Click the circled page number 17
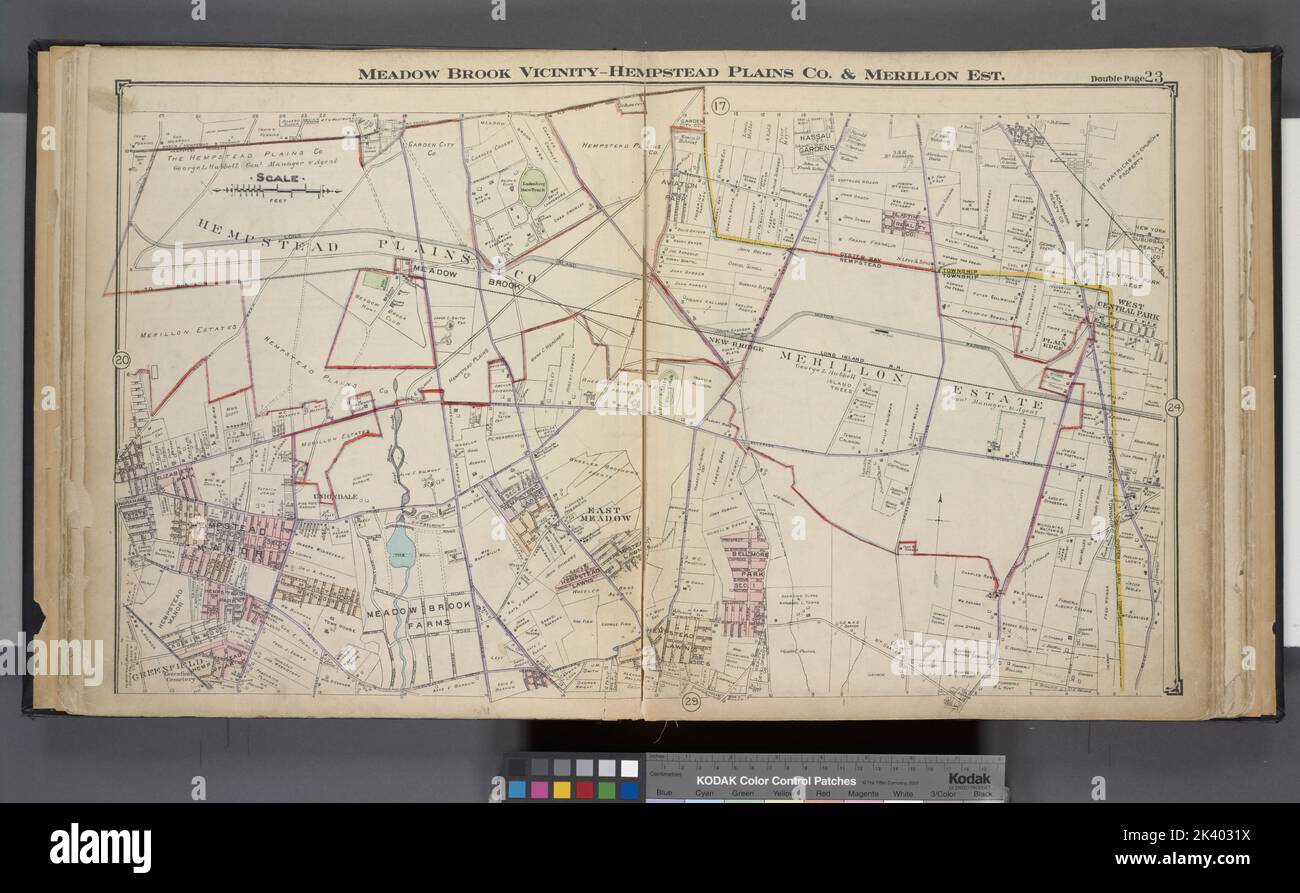 click(718, 105)
